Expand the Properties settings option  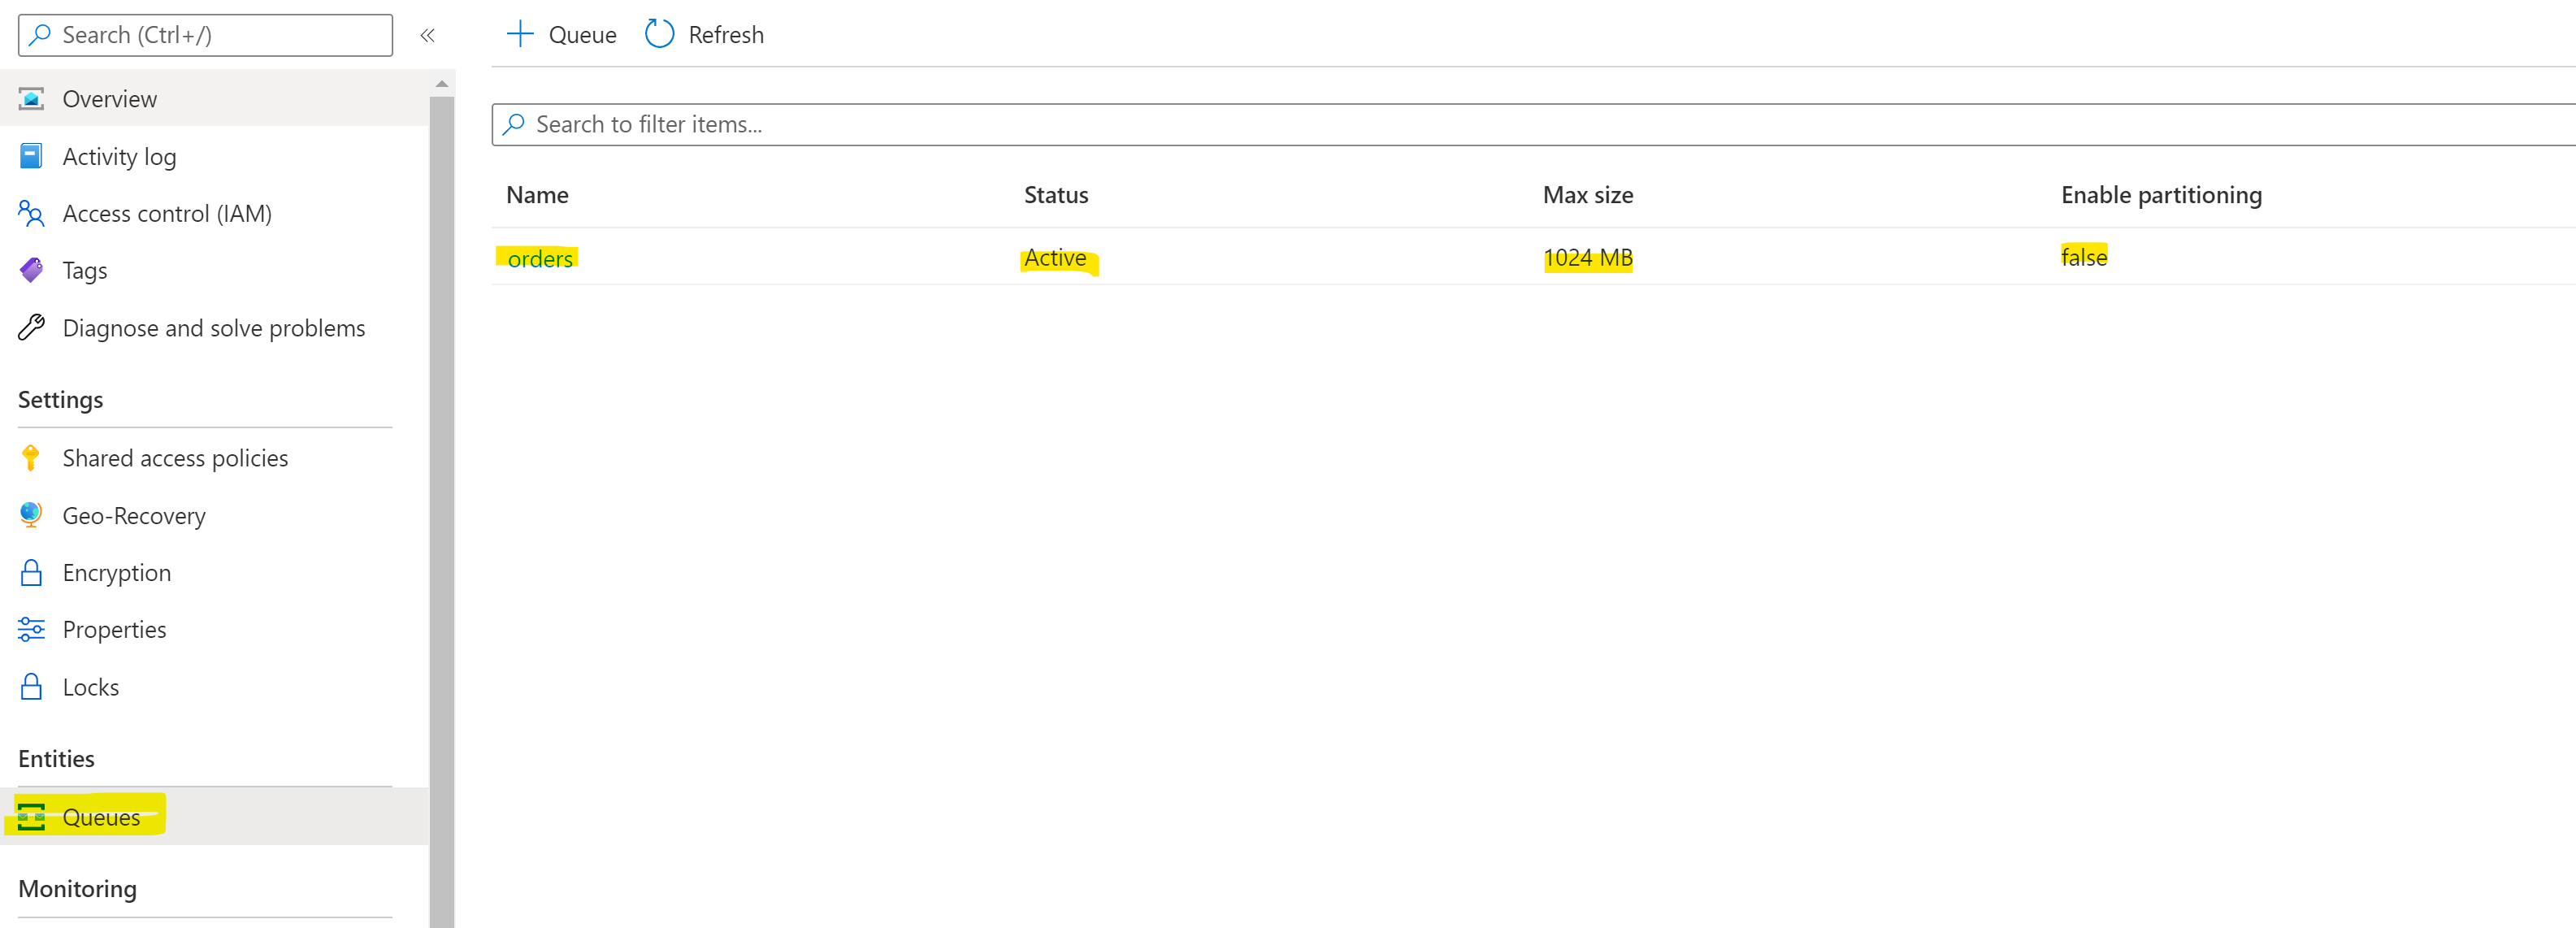pyautogui.click(x=111, y=629)
